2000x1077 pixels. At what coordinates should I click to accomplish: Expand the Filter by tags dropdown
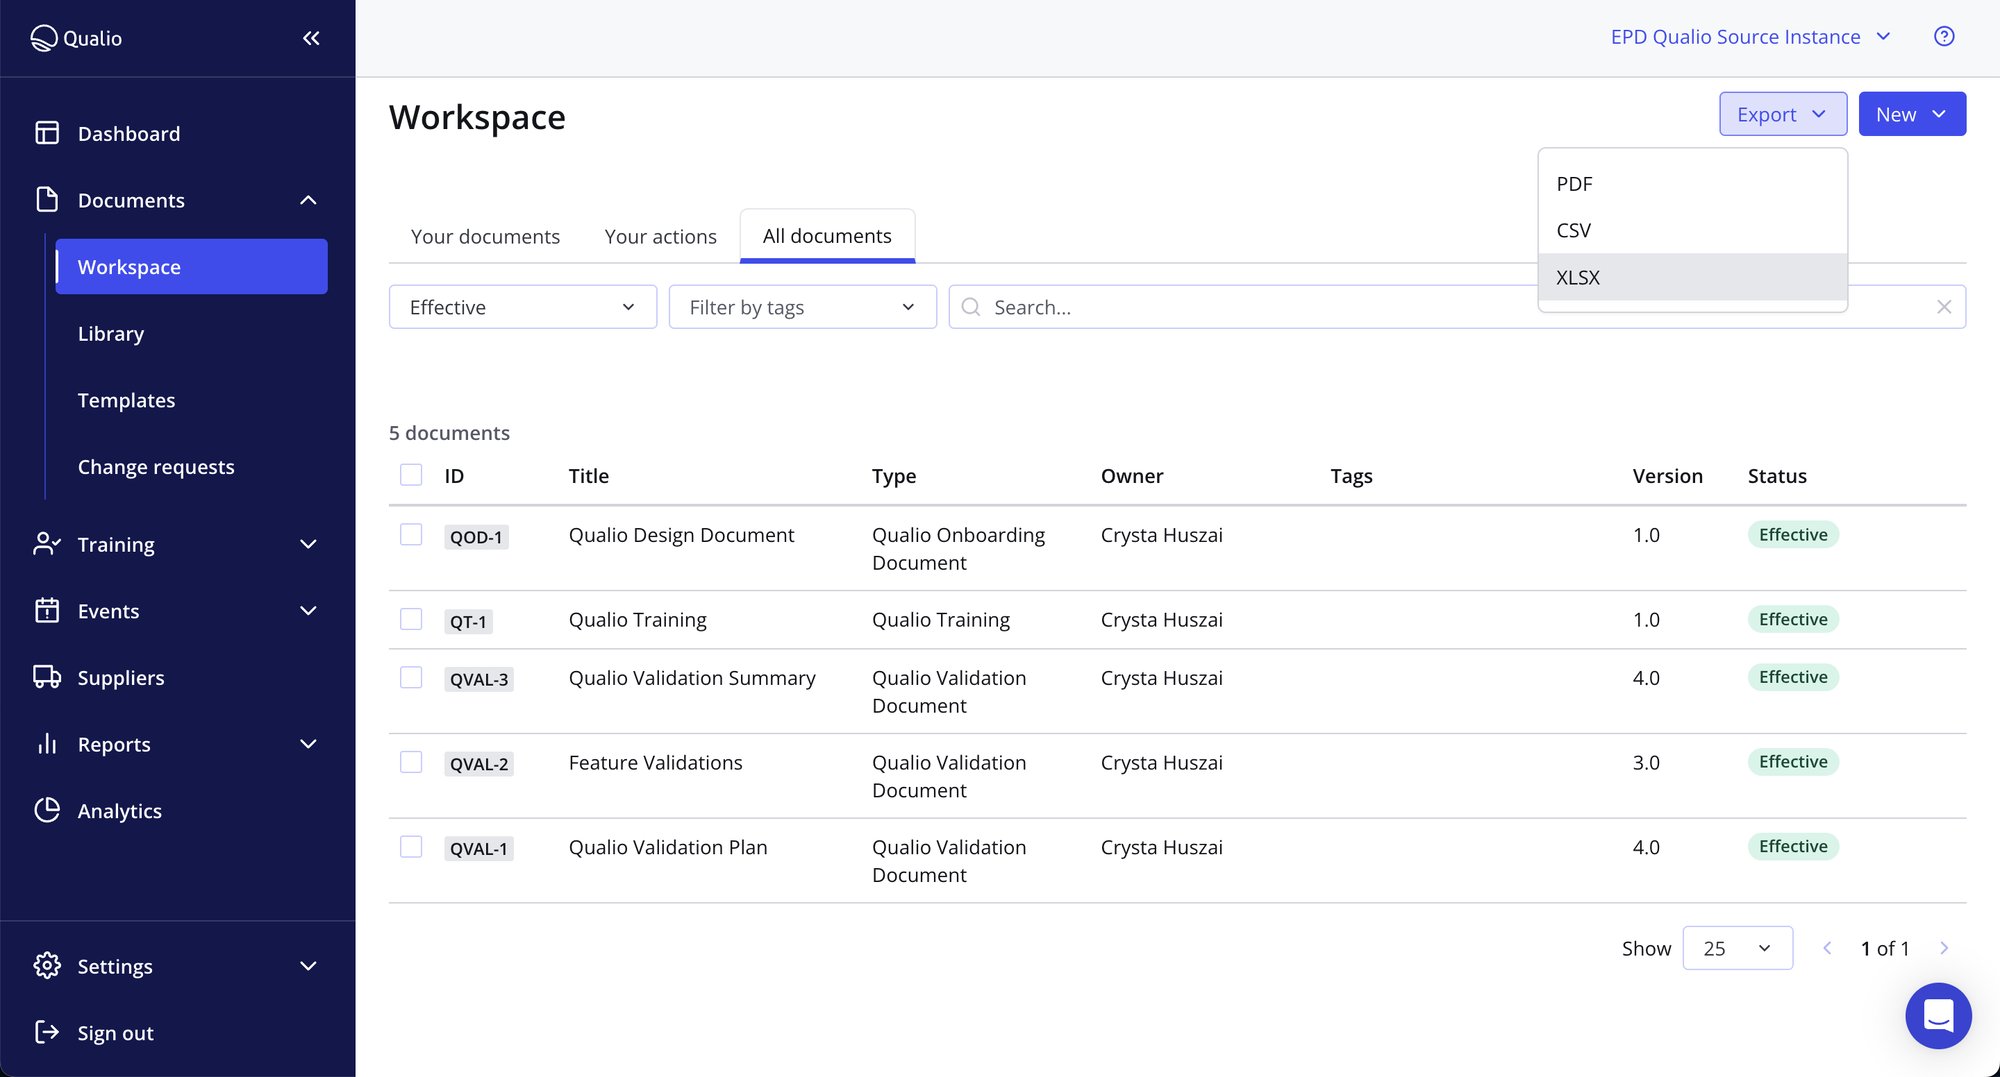[x=801, y=307]
